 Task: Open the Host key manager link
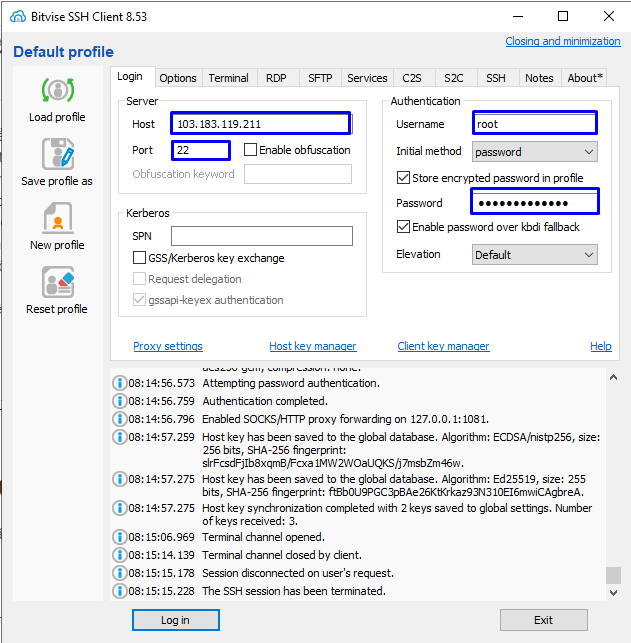coord(312,346)
